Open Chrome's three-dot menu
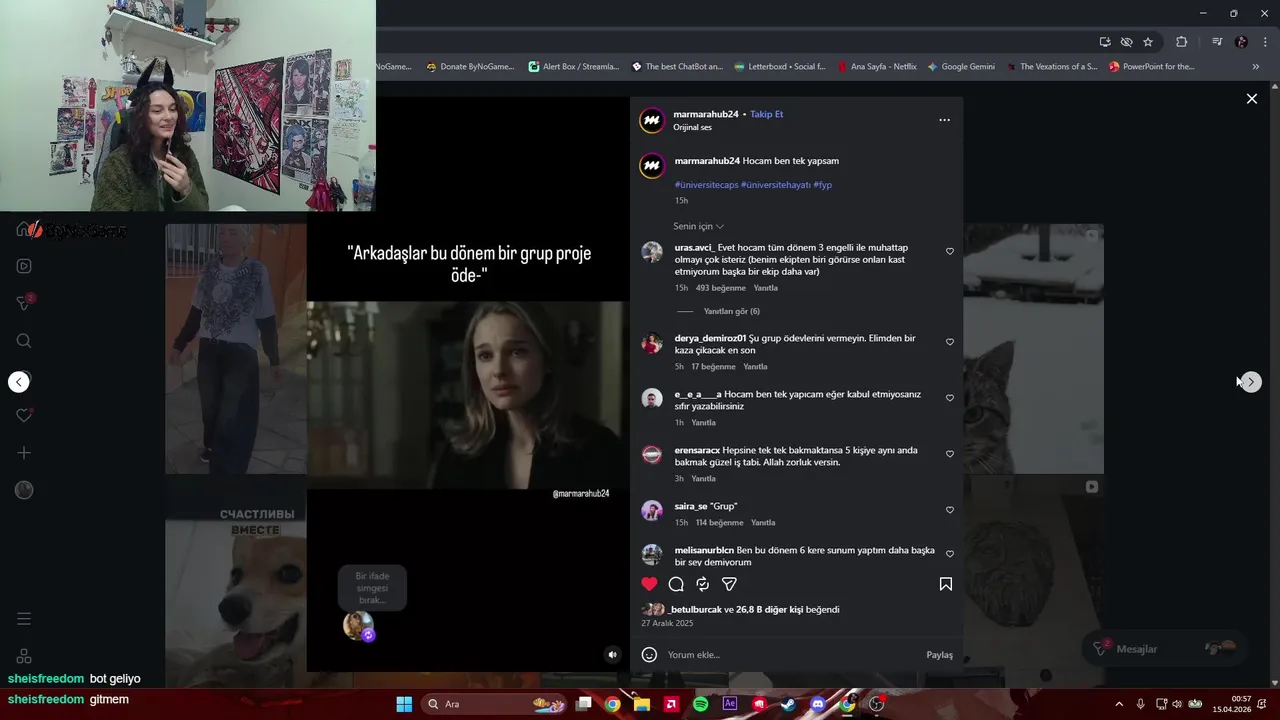 [x=1265, y=42]
